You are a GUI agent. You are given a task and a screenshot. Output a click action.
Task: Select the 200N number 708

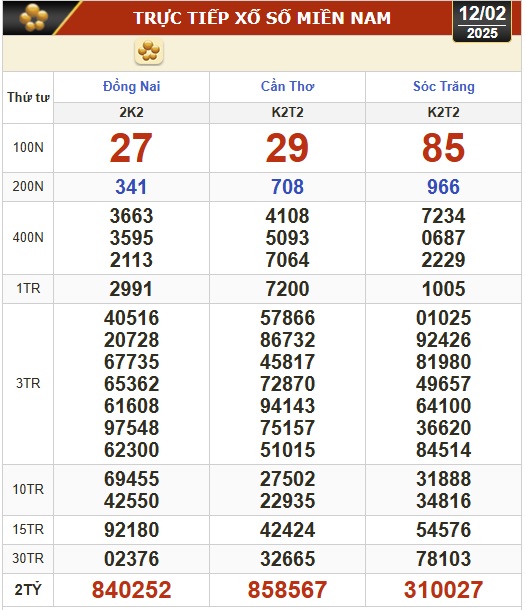[287, 187]
